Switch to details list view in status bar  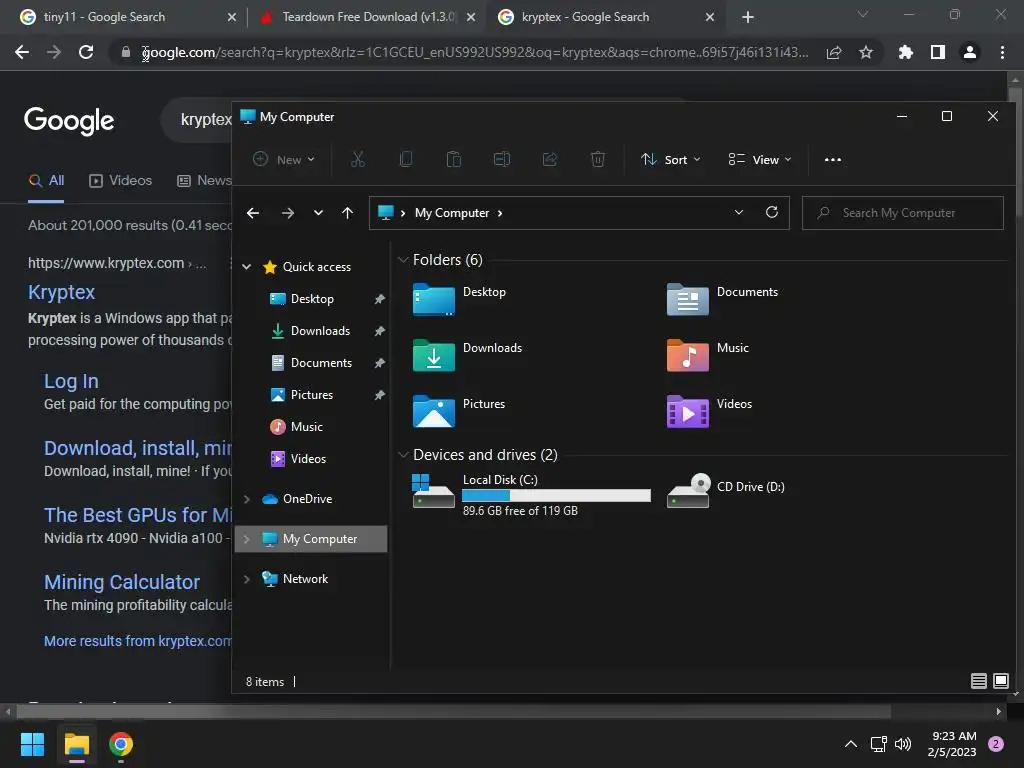[978, 681]
